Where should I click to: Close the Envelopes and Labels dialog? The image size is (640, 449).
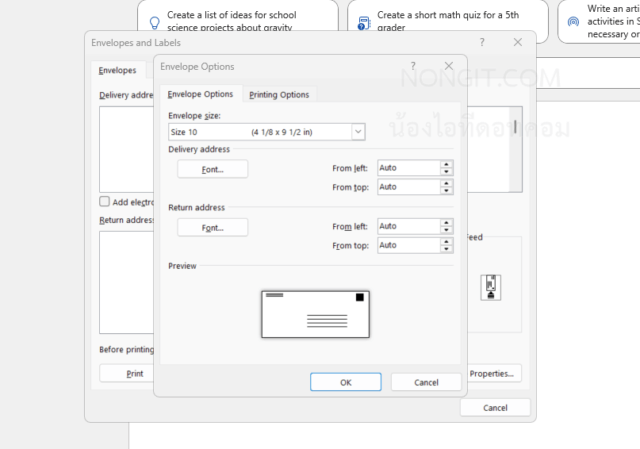(x=518, y=42)
